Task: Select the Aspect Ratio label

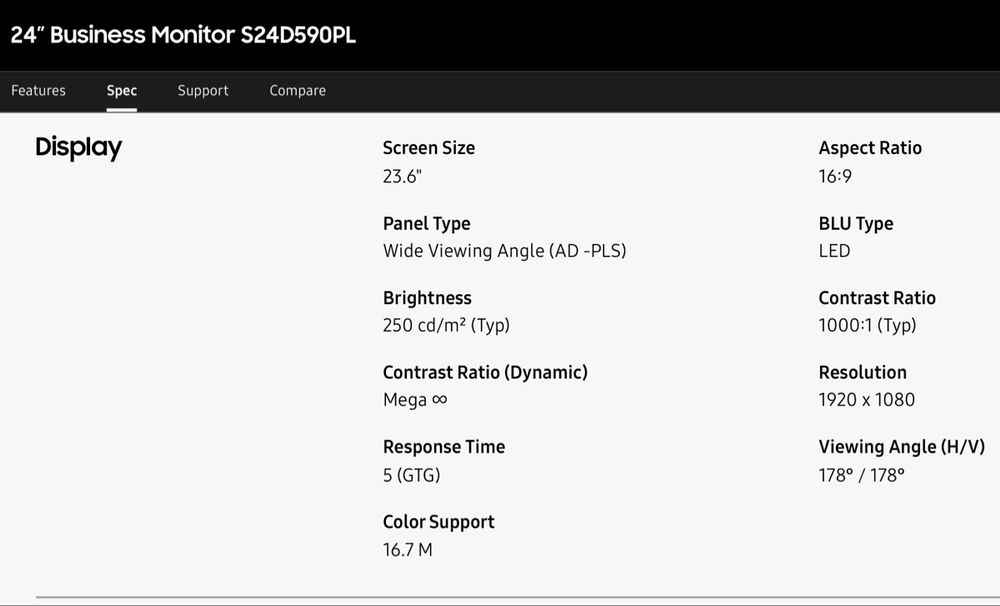Action: [x=870, y=148]
